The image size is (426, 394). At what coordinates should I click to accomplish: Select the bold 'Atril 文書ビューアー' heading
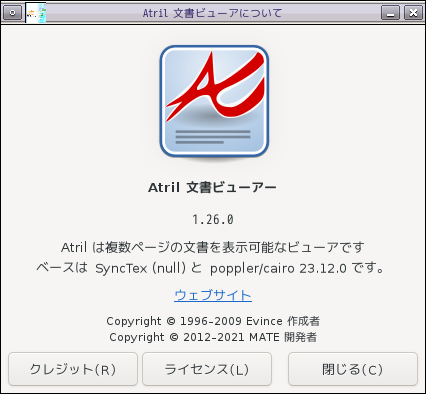tap(212, 187)
